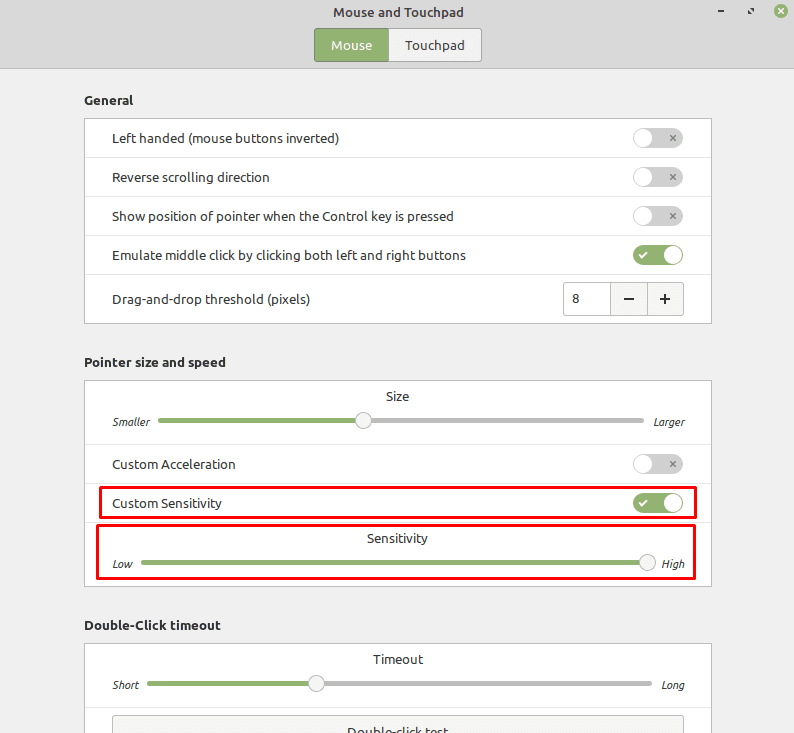Image resolution: width=794 pixels, height=733 pixels.
Task: Disable Emulate middle click toggle
Action: [657, 255]
